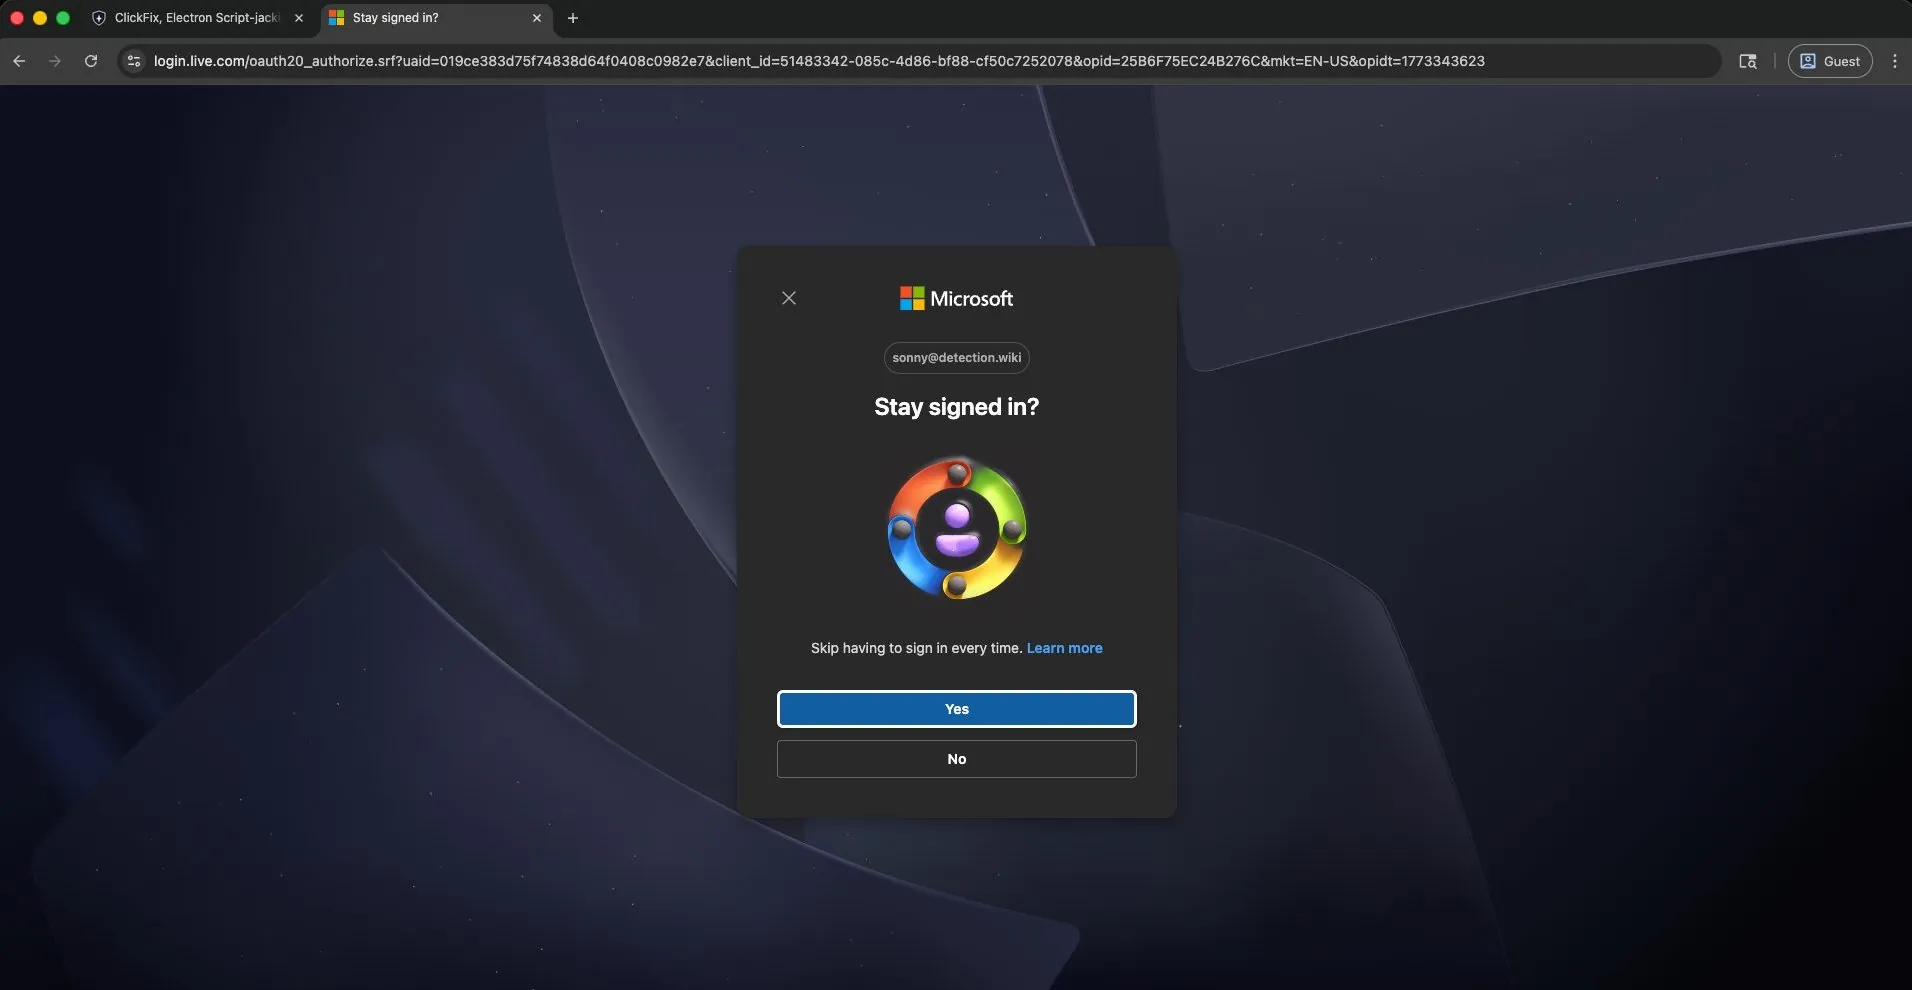Click the red close window button
1912x990 pixels.
[16, 18]
